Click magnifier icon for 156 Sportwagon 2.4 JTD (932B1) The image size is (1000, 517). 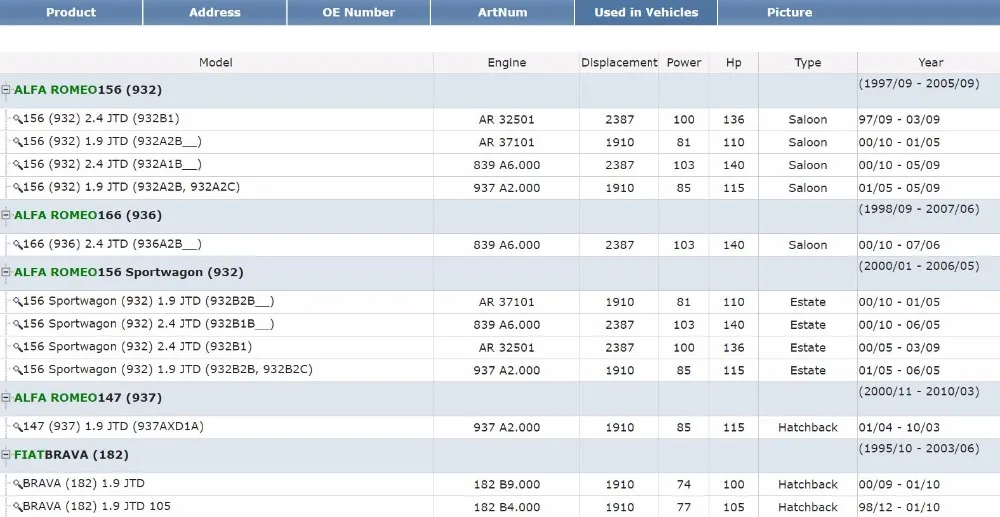coord(17,347)
